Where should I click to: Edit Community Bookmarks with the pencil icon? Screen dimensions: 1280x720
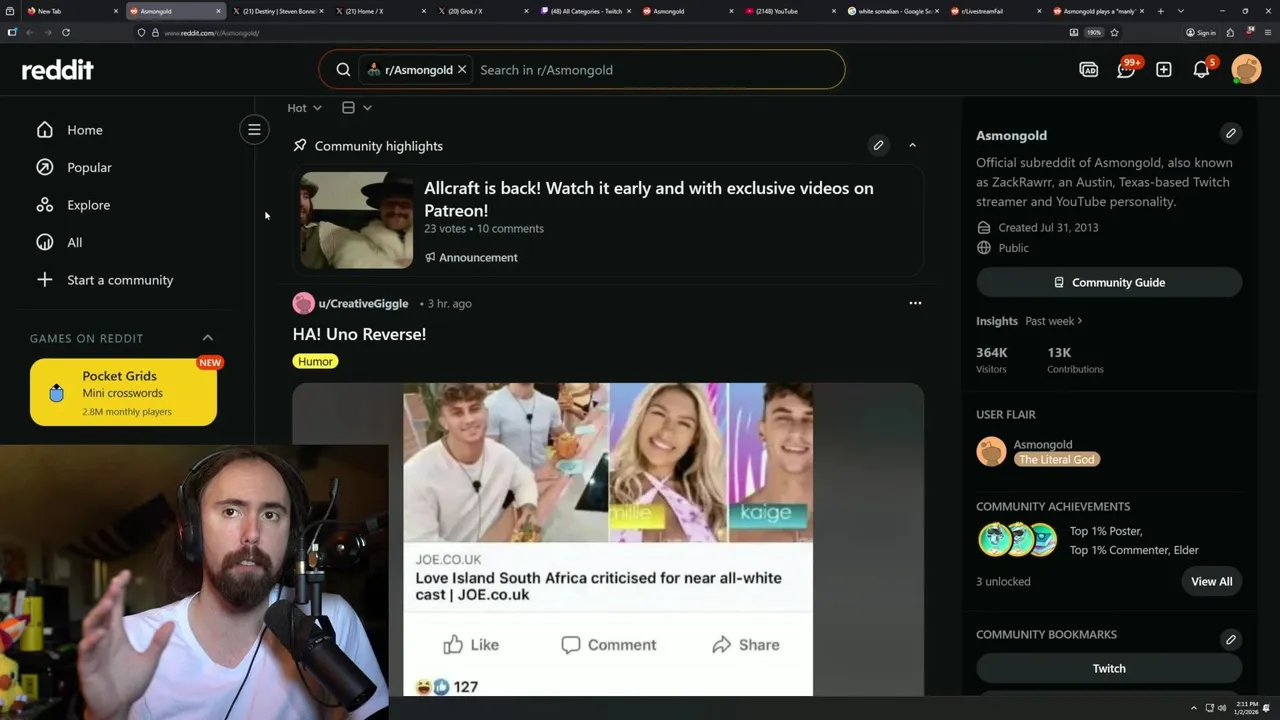click(1231, 639)
